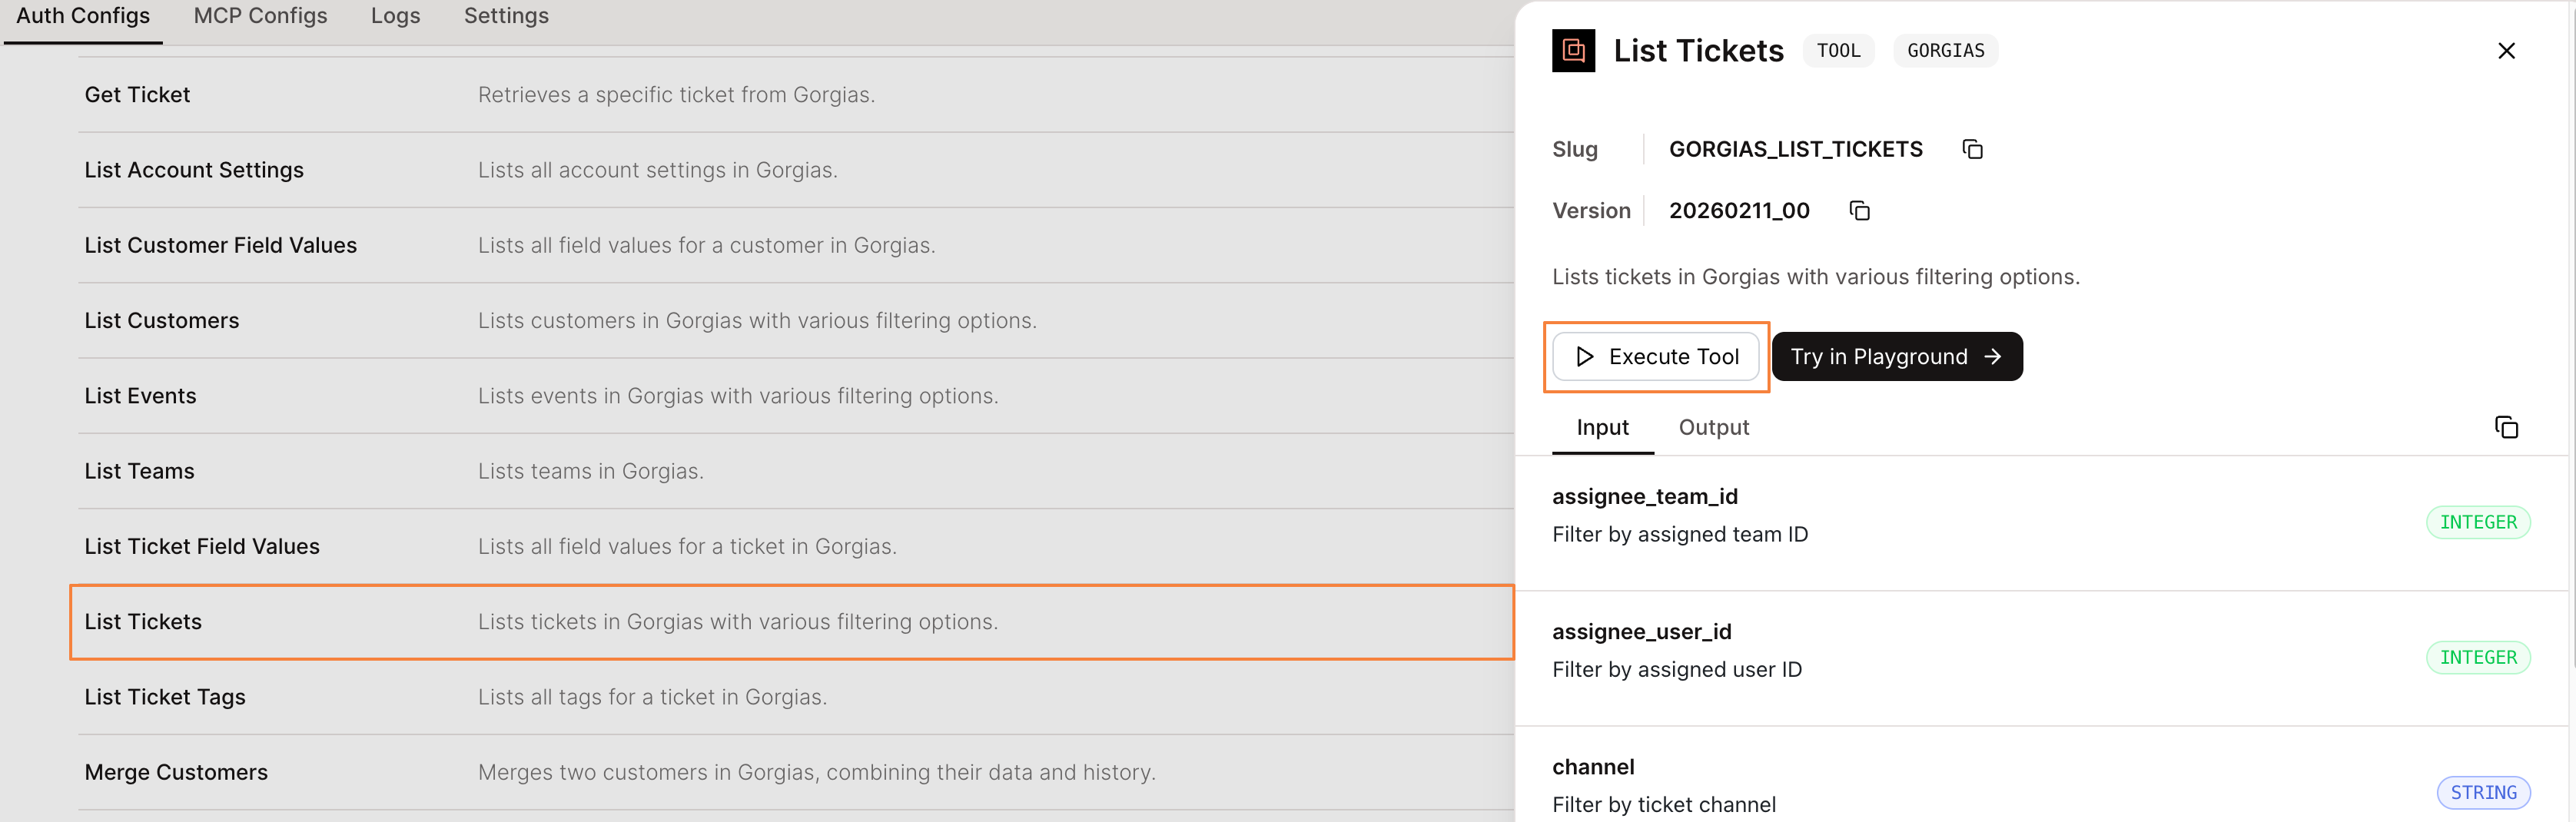
Task: Open the List Ticket Tags row
Action: tap(165, 697)
